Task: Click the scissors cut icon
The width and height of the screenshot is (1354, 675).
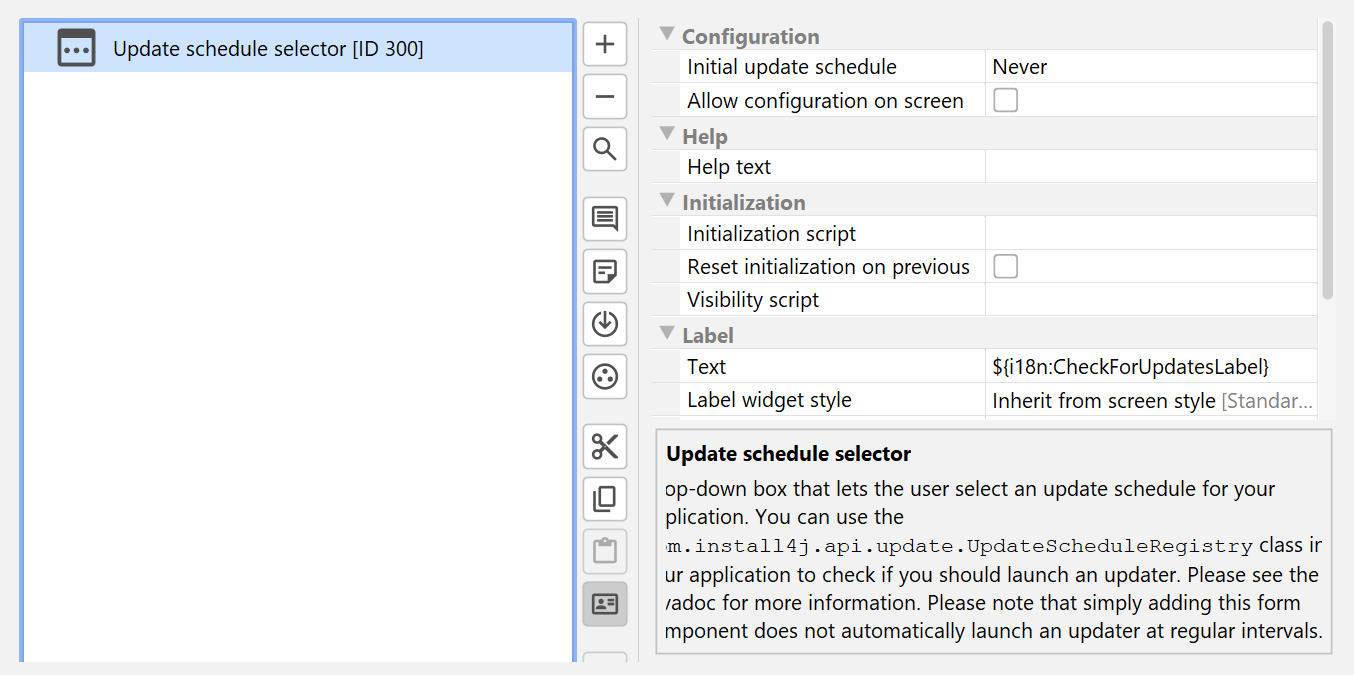Action: pos(605,446)
